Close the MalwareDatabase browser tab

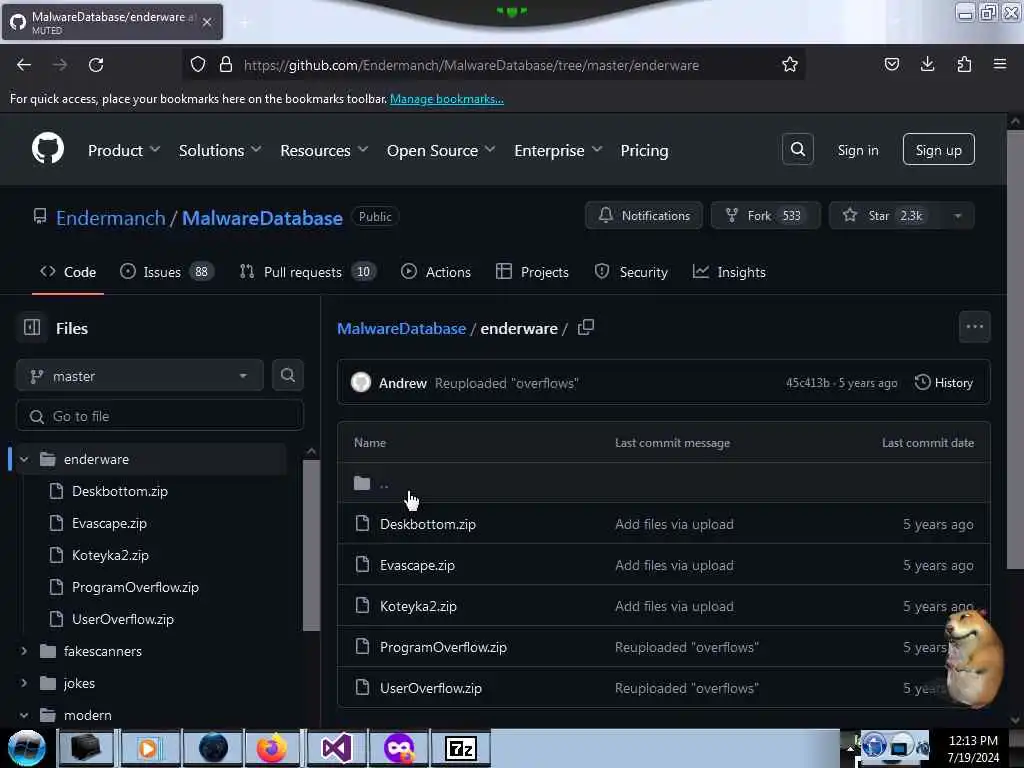(207, 22)
